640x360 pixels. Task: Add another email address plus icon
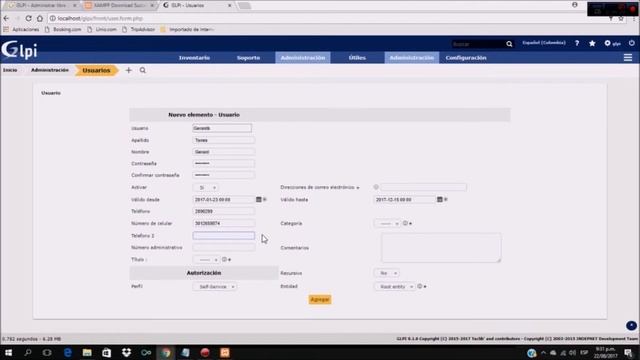click(358, 188)
